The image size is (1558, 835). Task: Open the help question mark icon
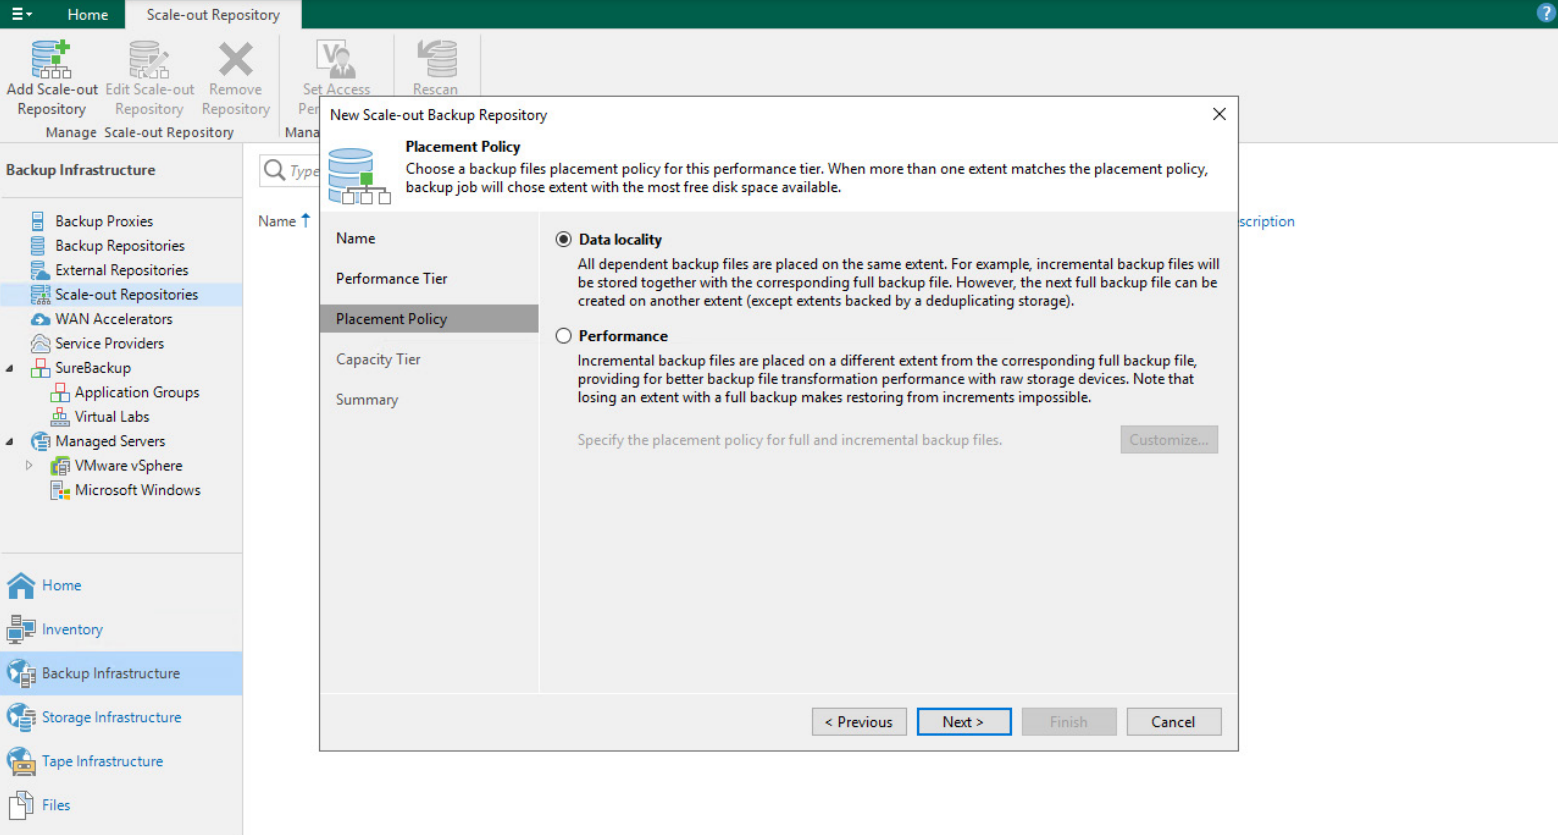(1545, 13)
